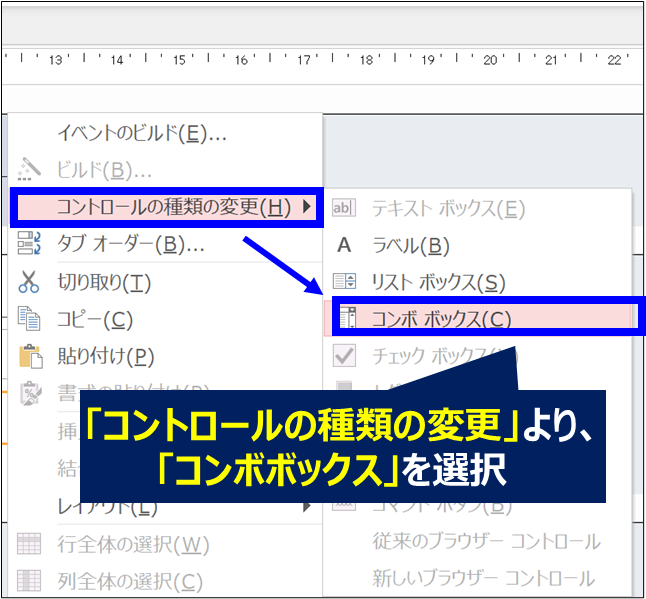This screenshot has width=646, height=599.
Task: Click the combo box icon
Action: click(346, 318)
